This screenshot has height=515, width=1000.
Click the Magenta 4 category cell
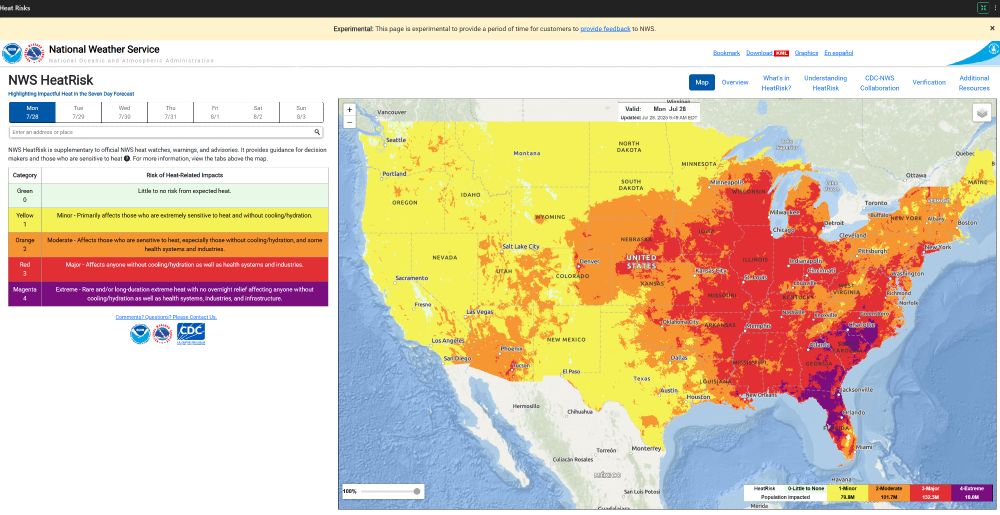point(25,293)
